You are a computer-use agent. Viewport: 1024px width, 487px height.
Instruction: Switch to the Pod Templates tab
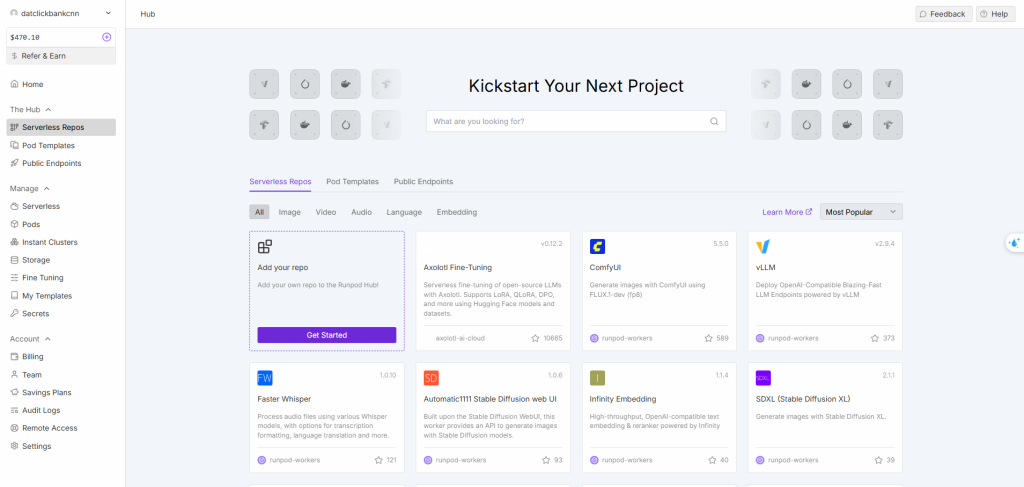tap(352, 182)
